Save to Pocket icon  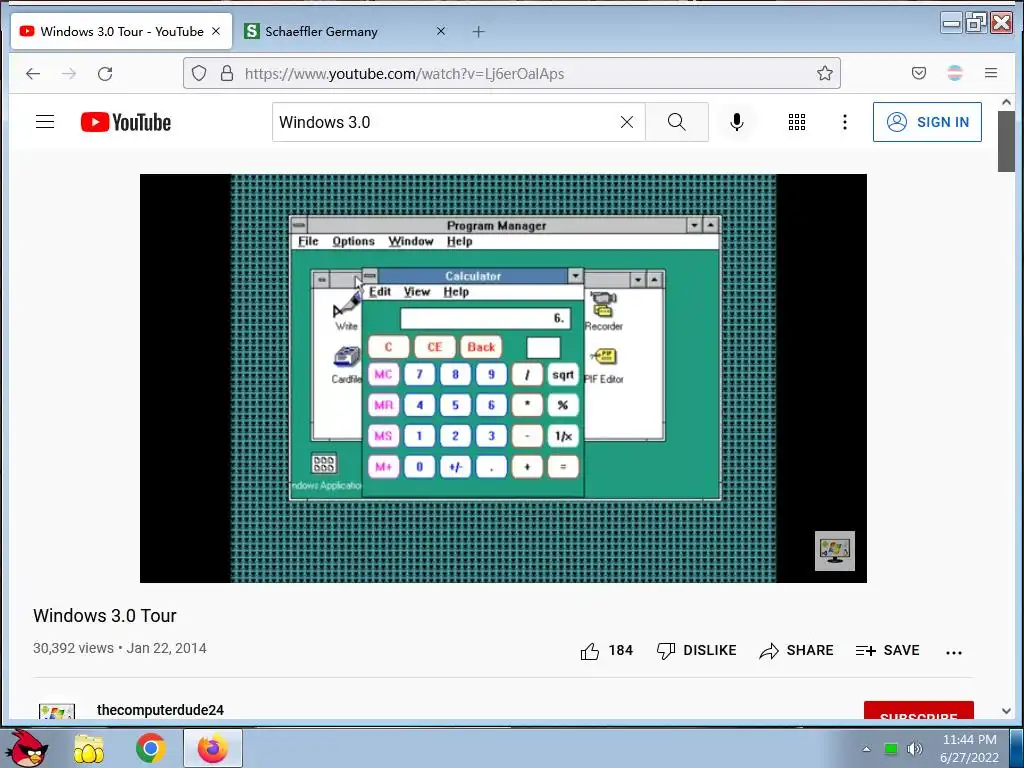[919, 73]
